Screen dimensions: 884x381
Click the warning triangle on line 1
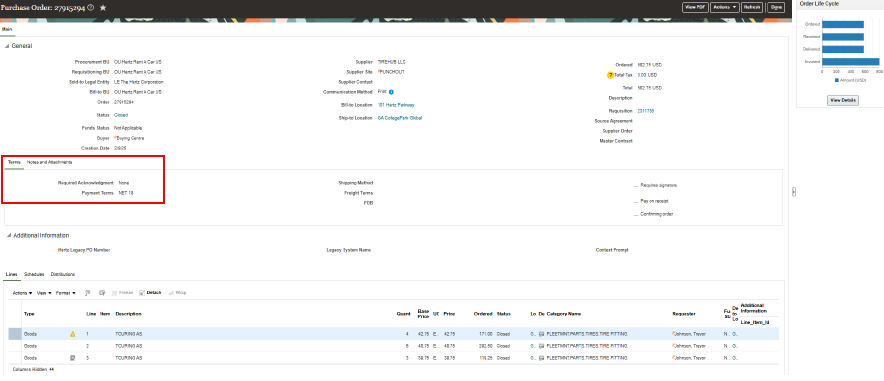pyautogui.click(x=72, y=334)
